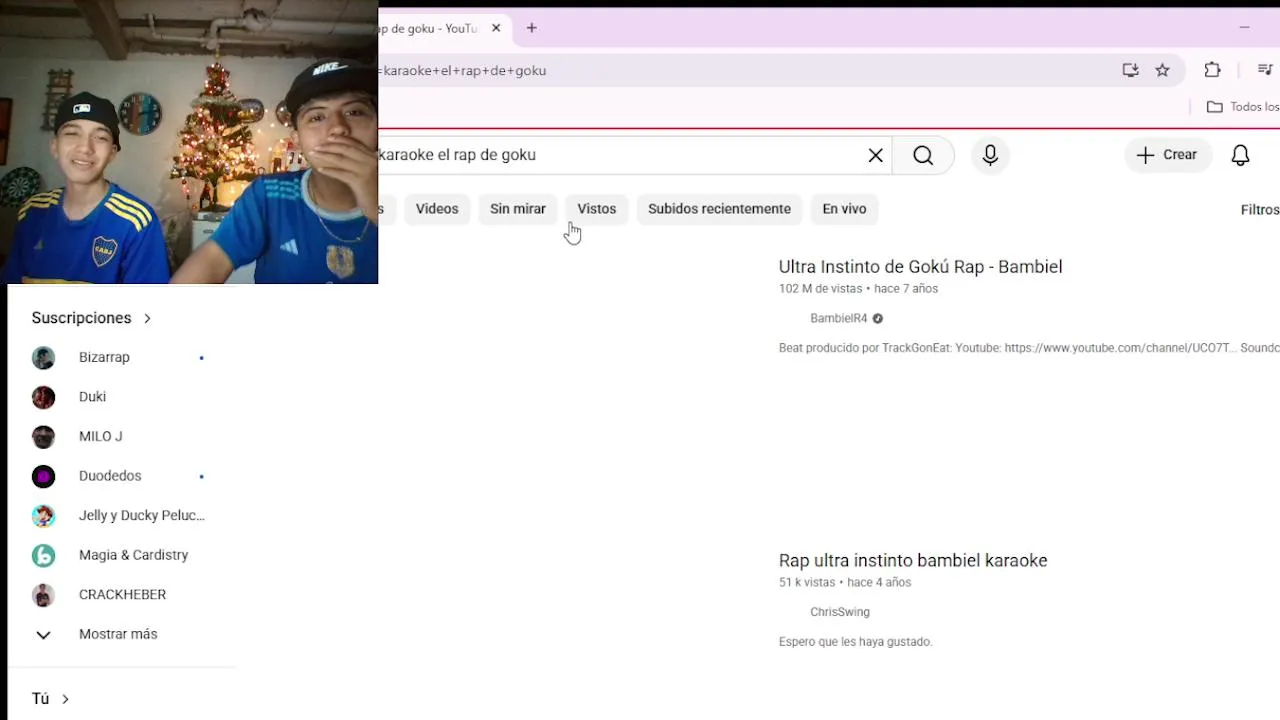Open the install app icon in address bar
This screenshot has height=720, width=1280.
[x=1130, y=70]
